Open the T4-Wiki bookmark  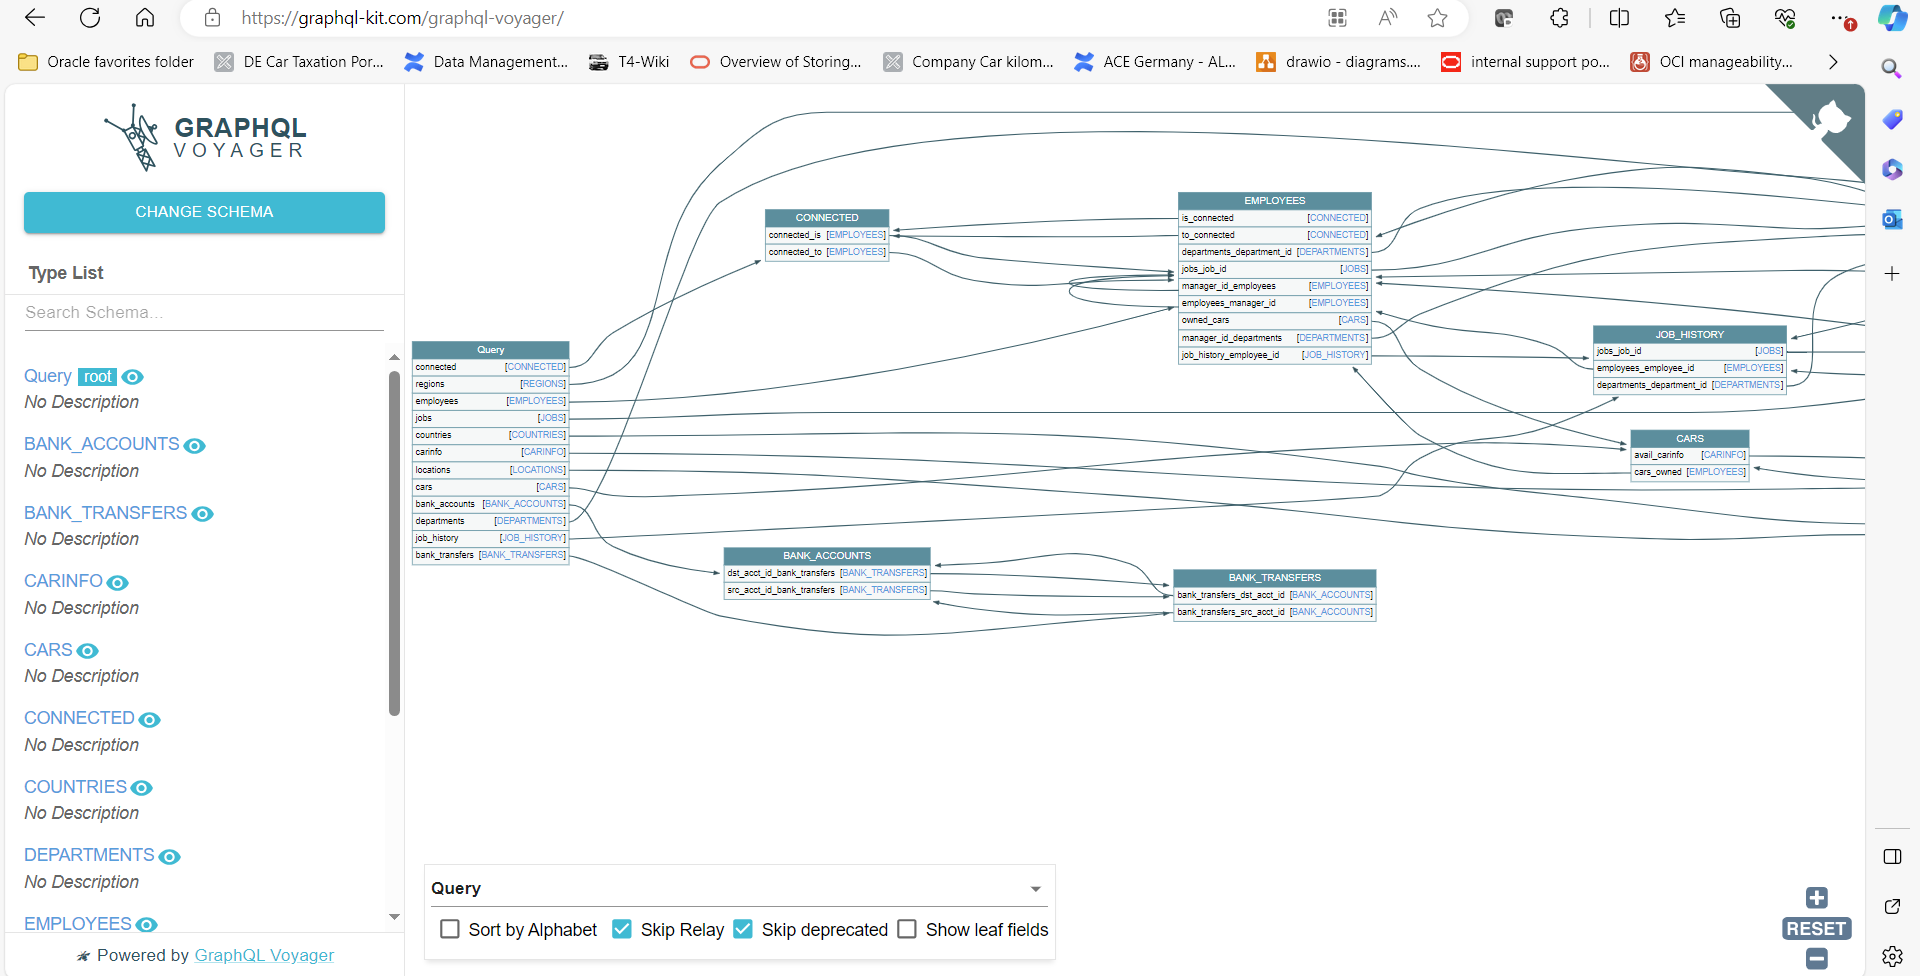click(x=628, y=61)
